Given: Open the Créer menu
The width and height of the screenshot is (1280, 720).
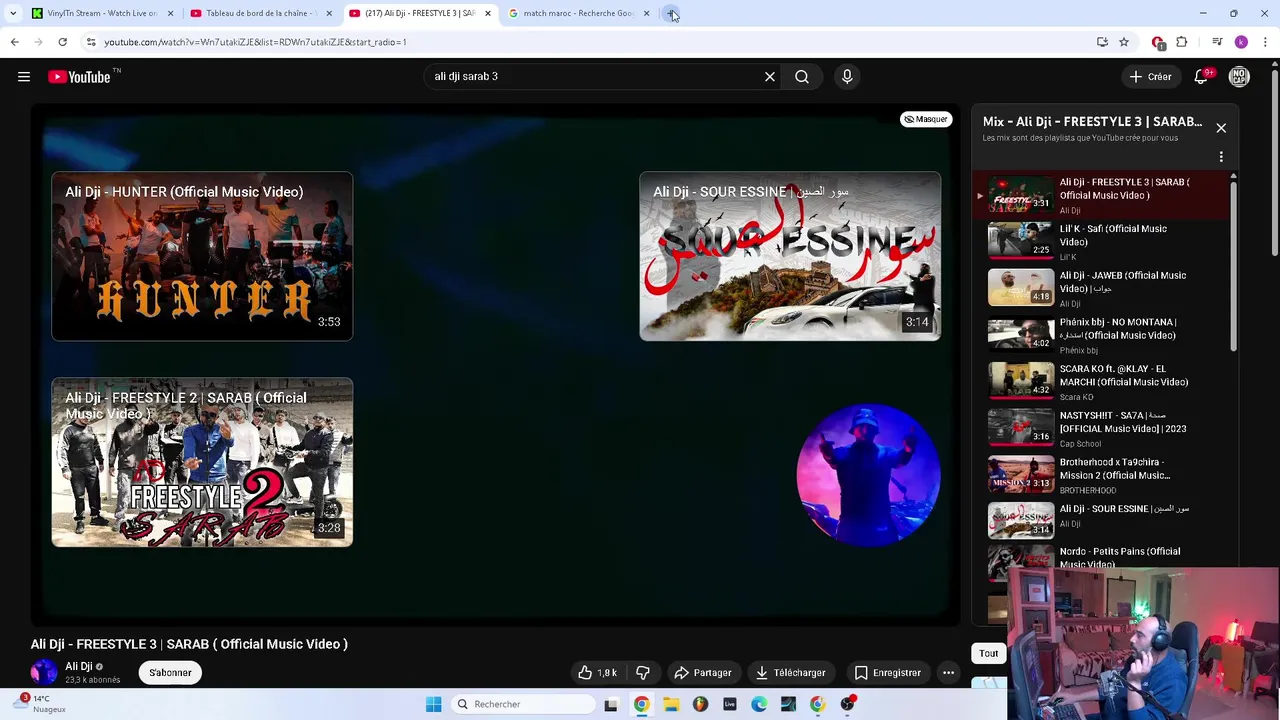Looking at the screenshot, I should (1150, 77).
